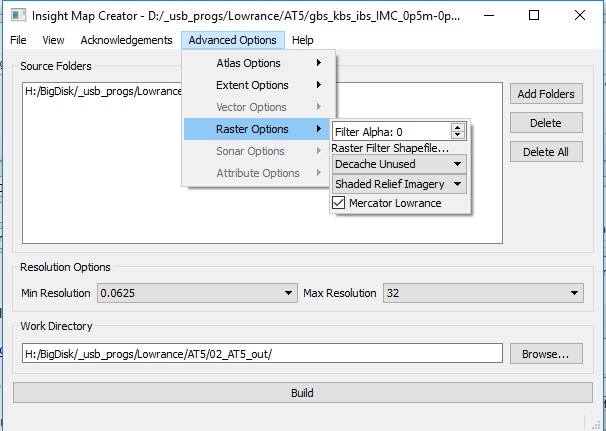This screenshot has height=431, width=606.
Task: Open the Acknowledgements menu
Action: 126,40
